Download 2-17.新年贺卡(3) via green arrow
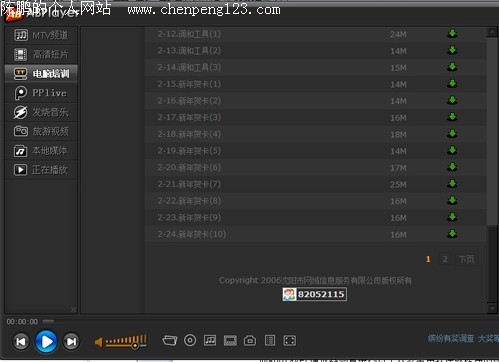Viewport: 499px width, 362px height. [452, 117]
